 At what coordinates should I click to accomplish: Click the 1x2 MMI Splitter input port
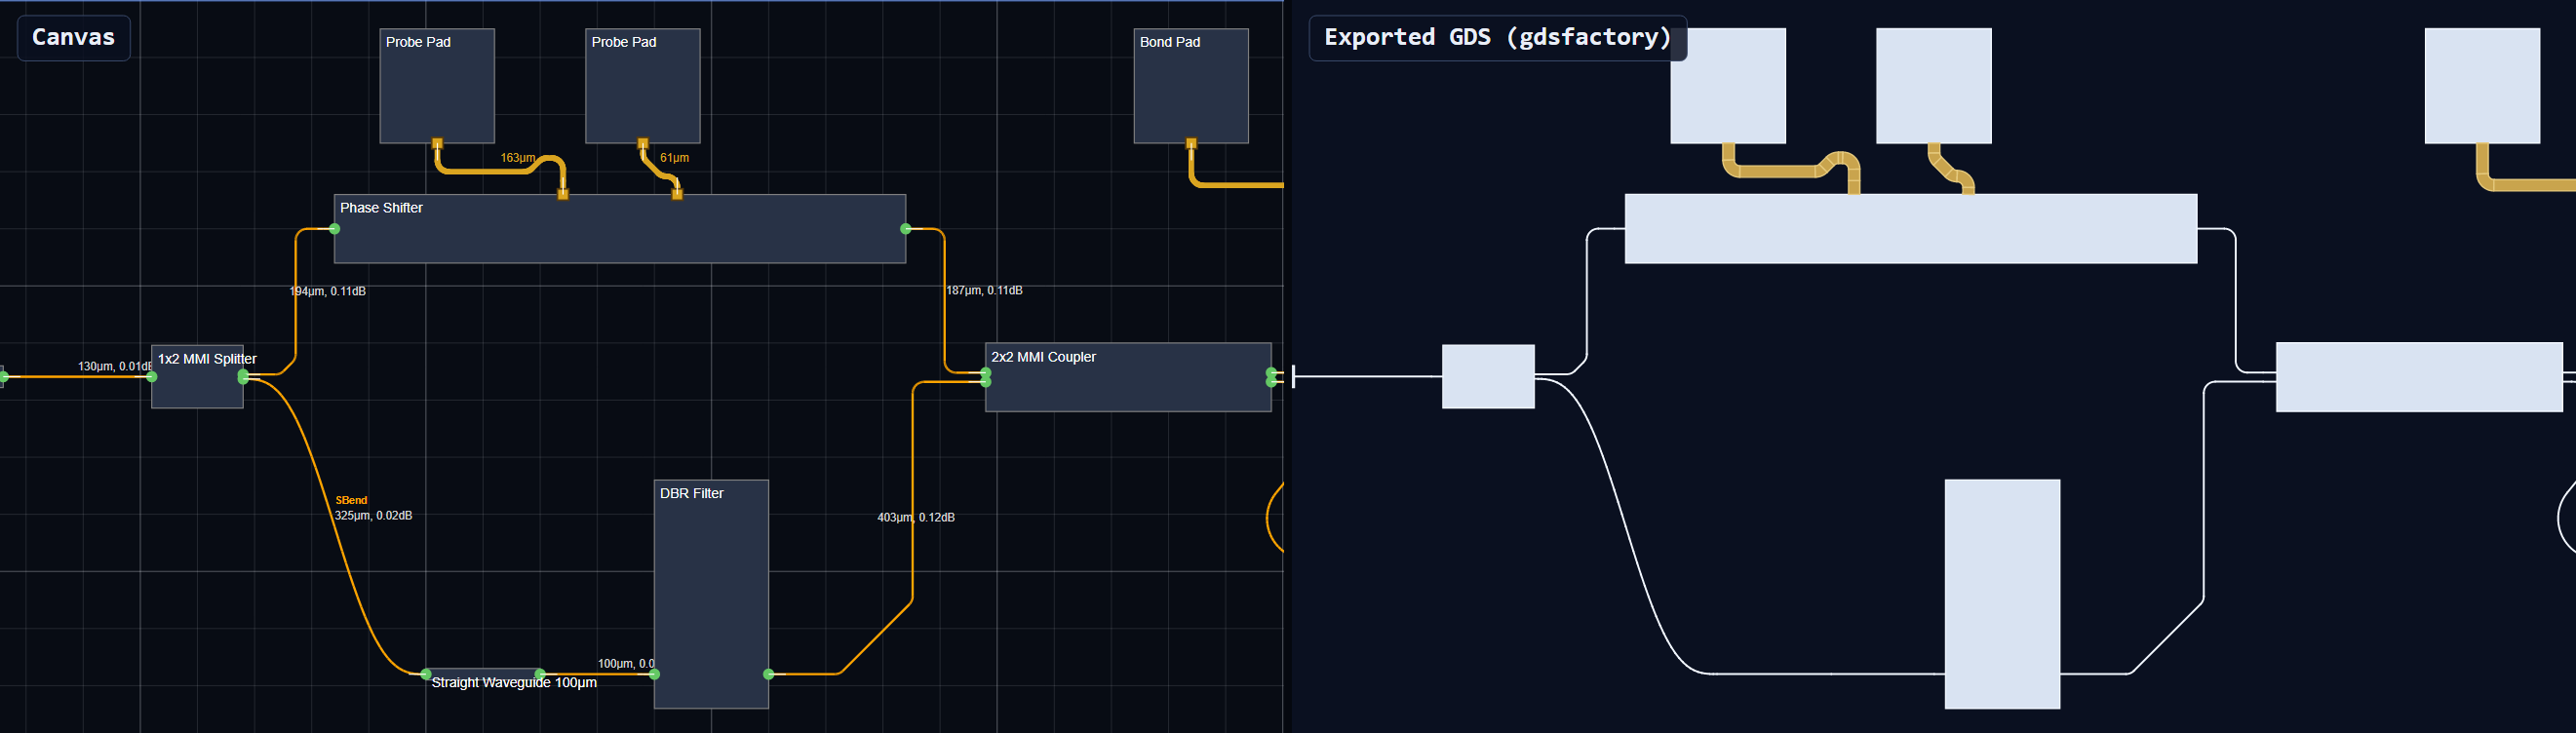[x=152, y=377]
